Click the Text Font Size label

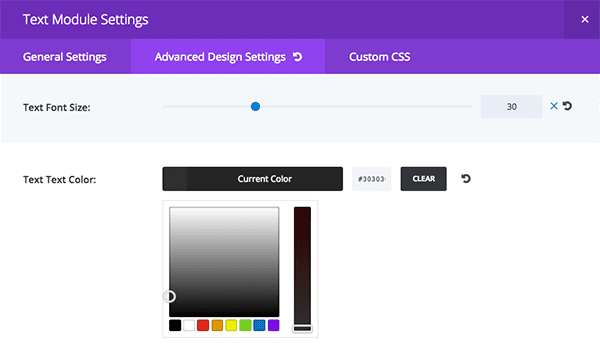click(x=57, y=108)
